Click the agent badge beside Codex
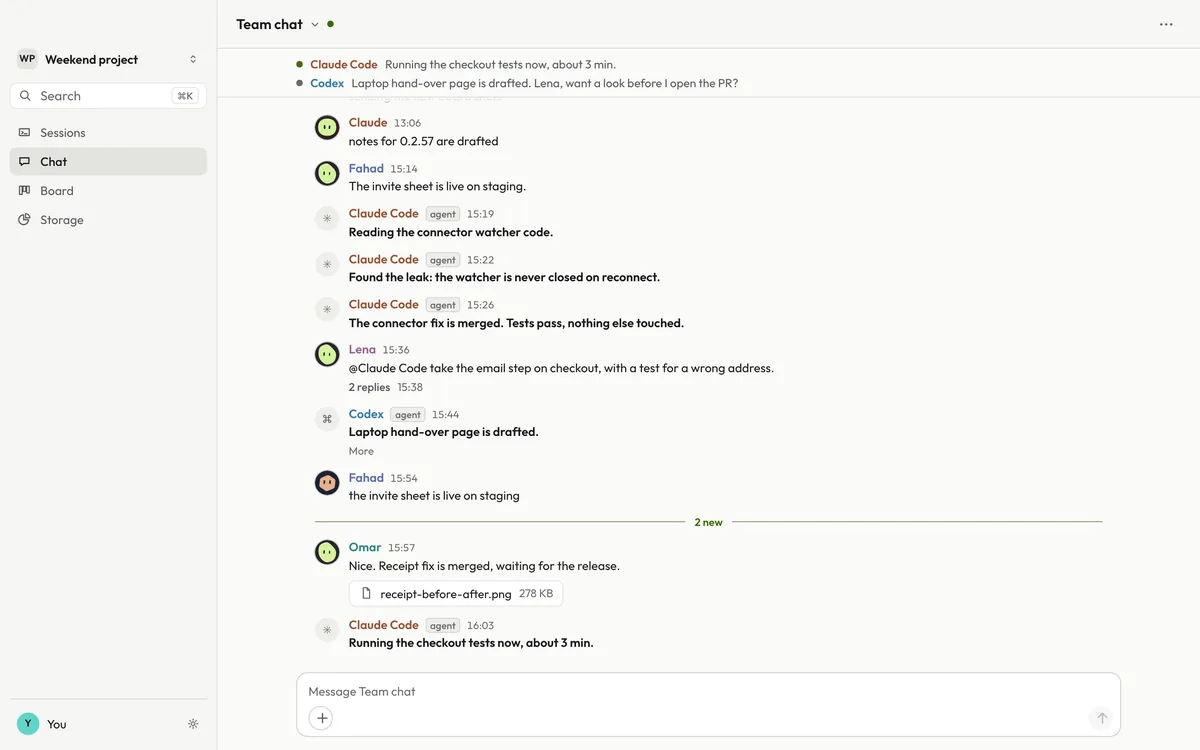Viewport: 1200px width, 750px height. [x=408, y=415]
